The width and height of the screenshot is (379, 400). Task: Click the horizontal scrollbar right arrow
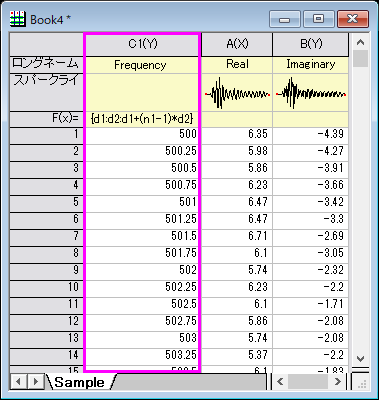click(x=338, y=382)
